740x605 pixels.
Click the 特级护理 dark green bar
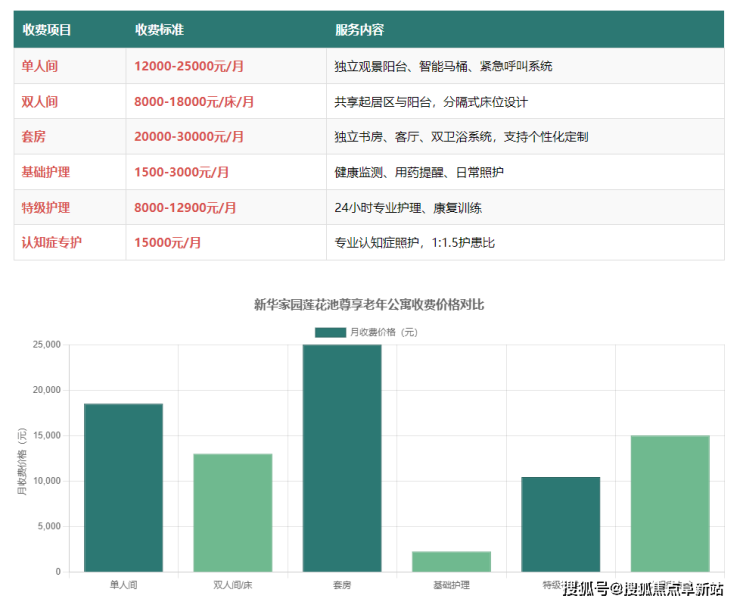(x=560, y=524)
